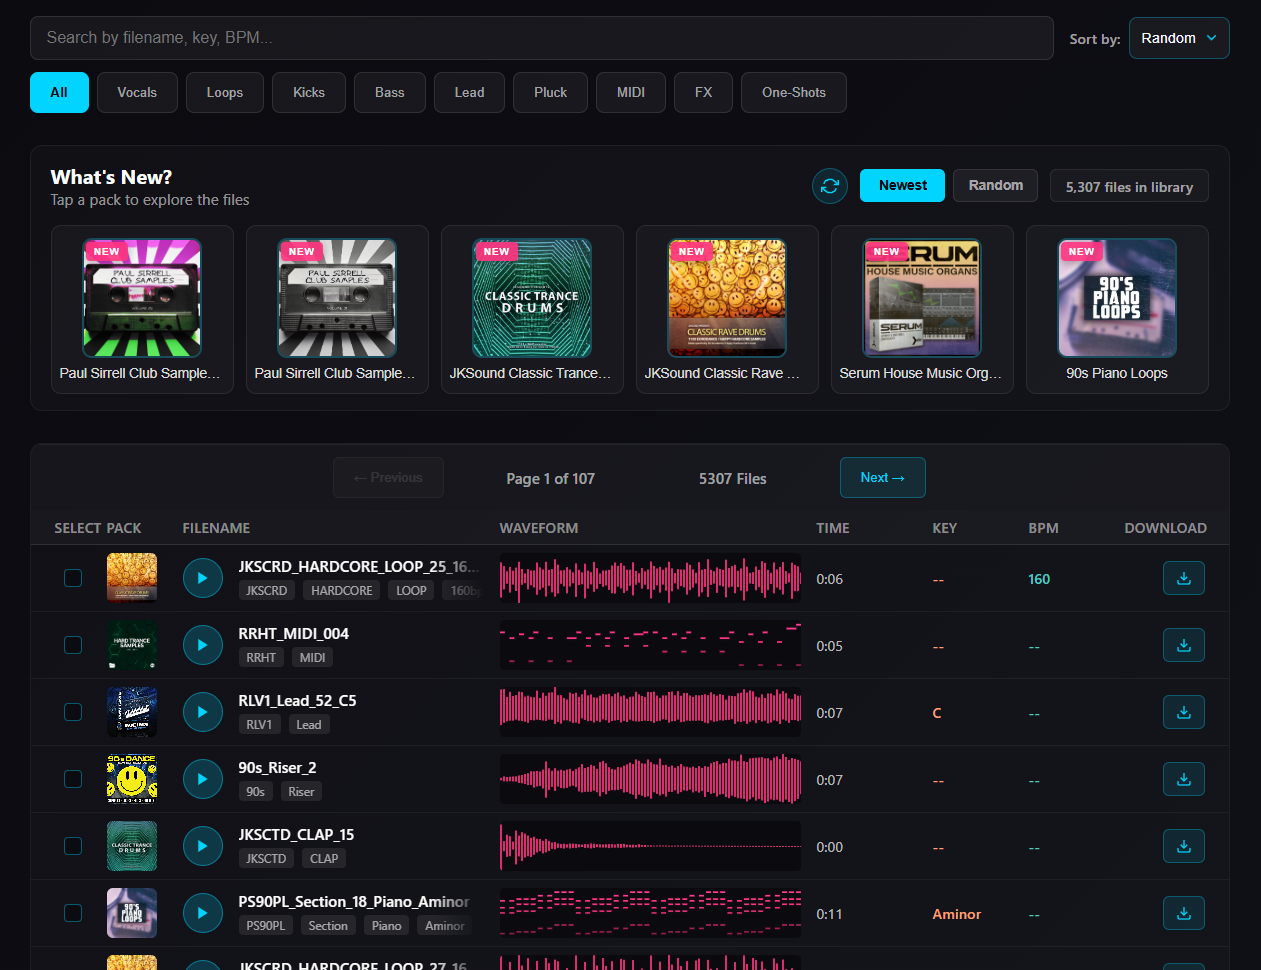Play the JKSCRD_HARDCORE_LOOP_25 sample
The height and width of the screenshot is (970, 1261).
click(x=203, y=578)
